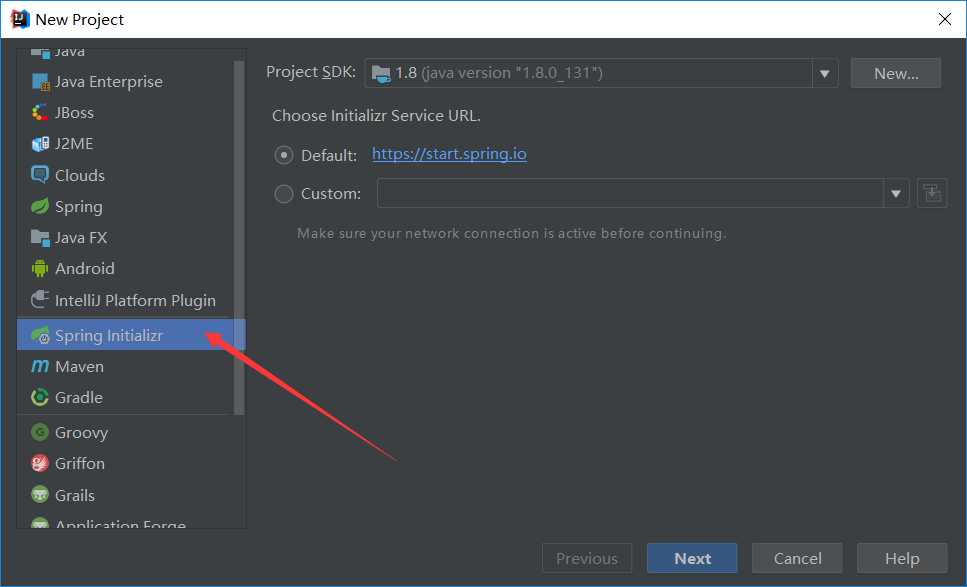
Task: Click the project list vertical scrollbar
Action: point(239,237)
